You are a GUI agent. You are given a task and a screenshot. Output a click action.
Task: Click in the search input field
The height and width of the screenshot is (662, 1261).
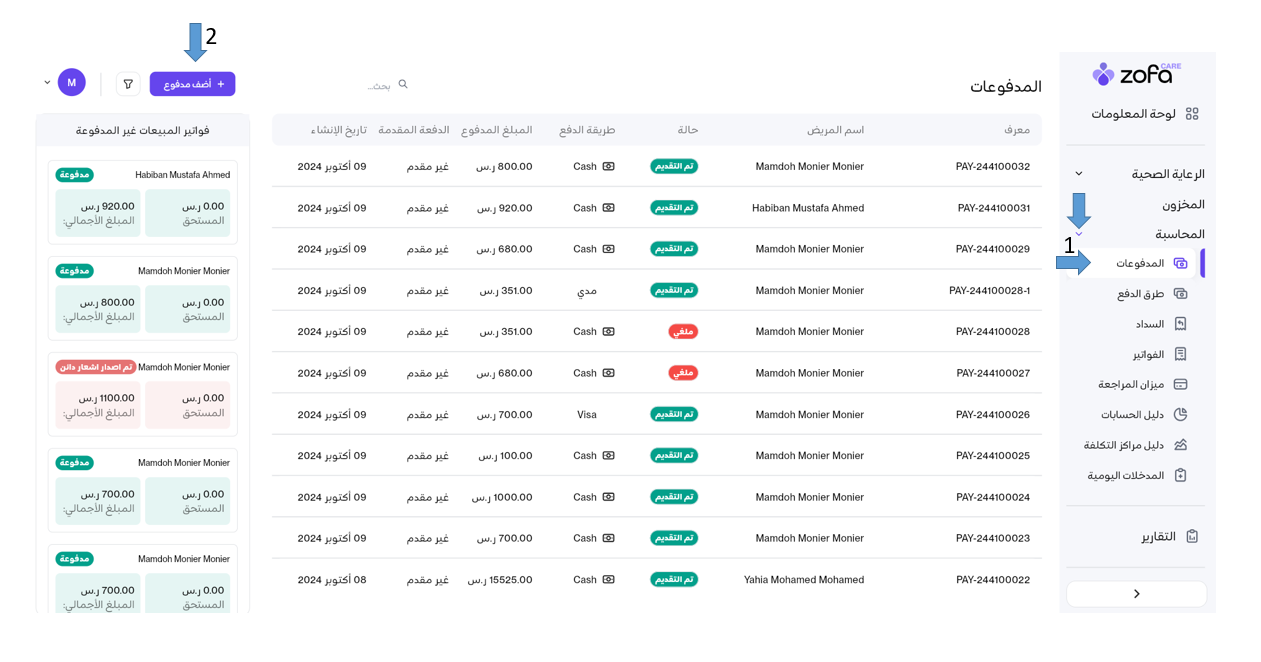(360, 85)
